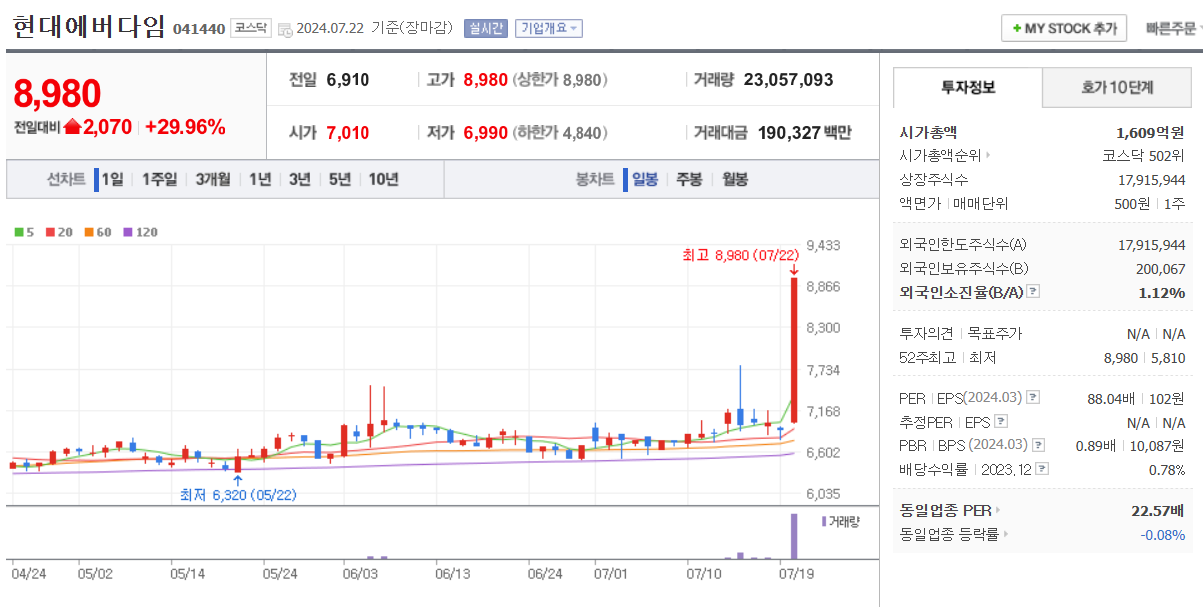Select the 10년 line chart period
This screenshot has height=607, width=1203.
383,180
